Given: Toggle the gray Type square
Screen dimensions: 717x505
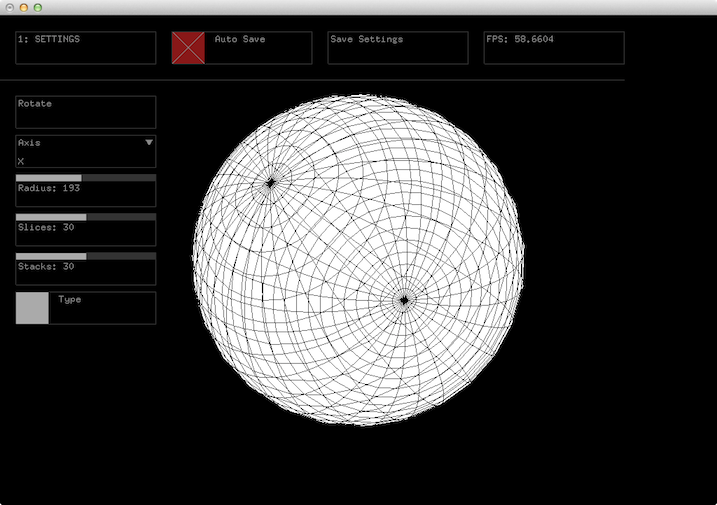Looking at the screenshot, I should point(32,308).
